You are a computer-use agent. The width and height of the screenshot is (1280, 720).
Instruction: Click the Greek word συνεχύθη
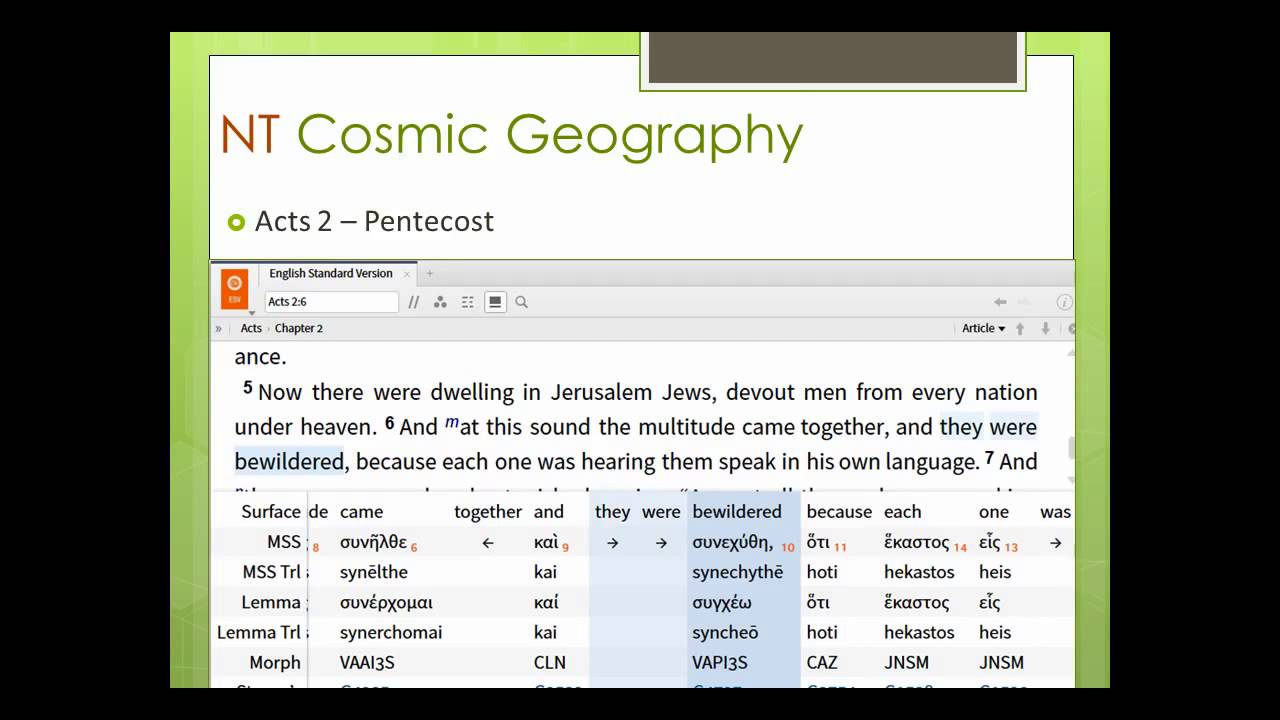point(733,542)
